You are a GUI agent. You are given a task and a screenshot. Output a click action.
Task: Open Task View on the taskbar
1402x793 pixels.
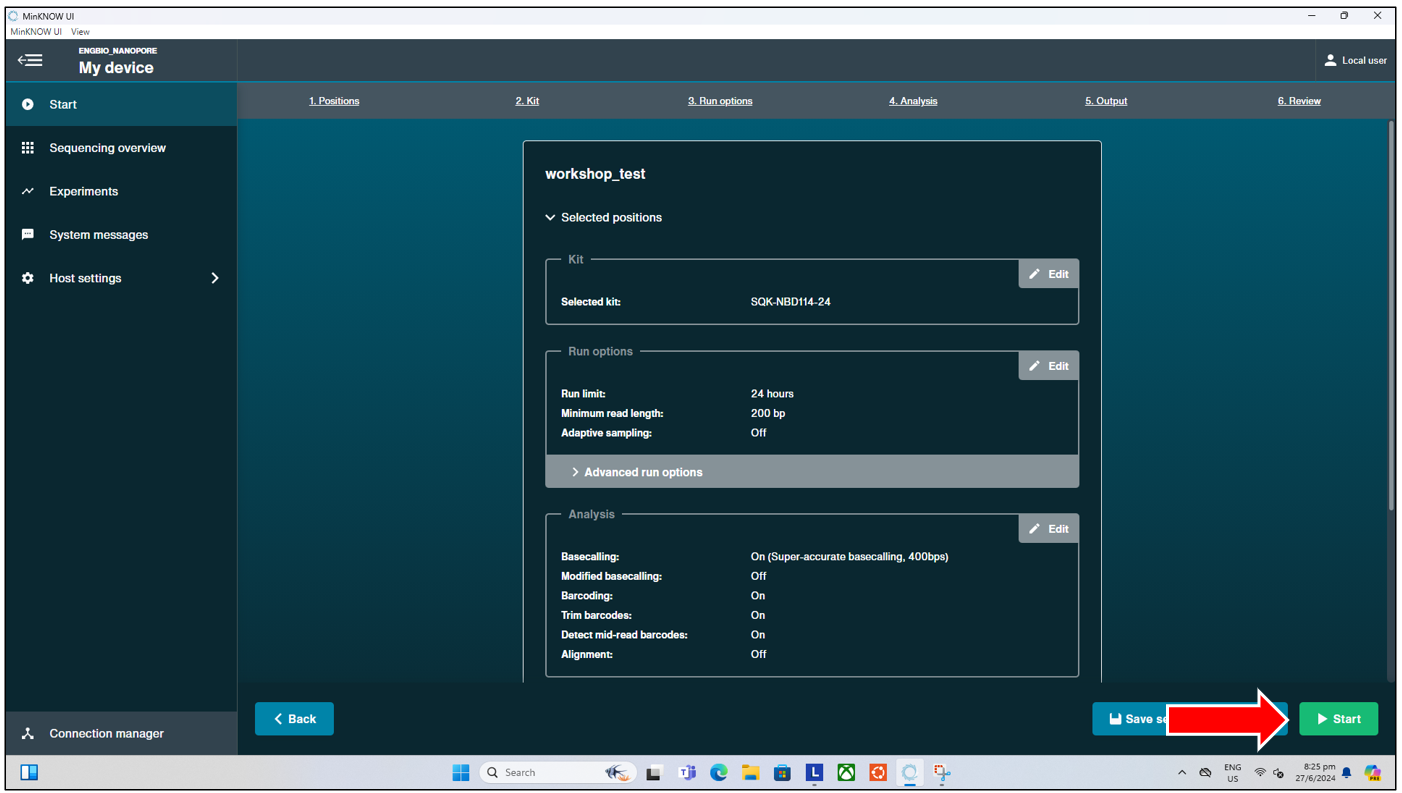pos(654,772)
